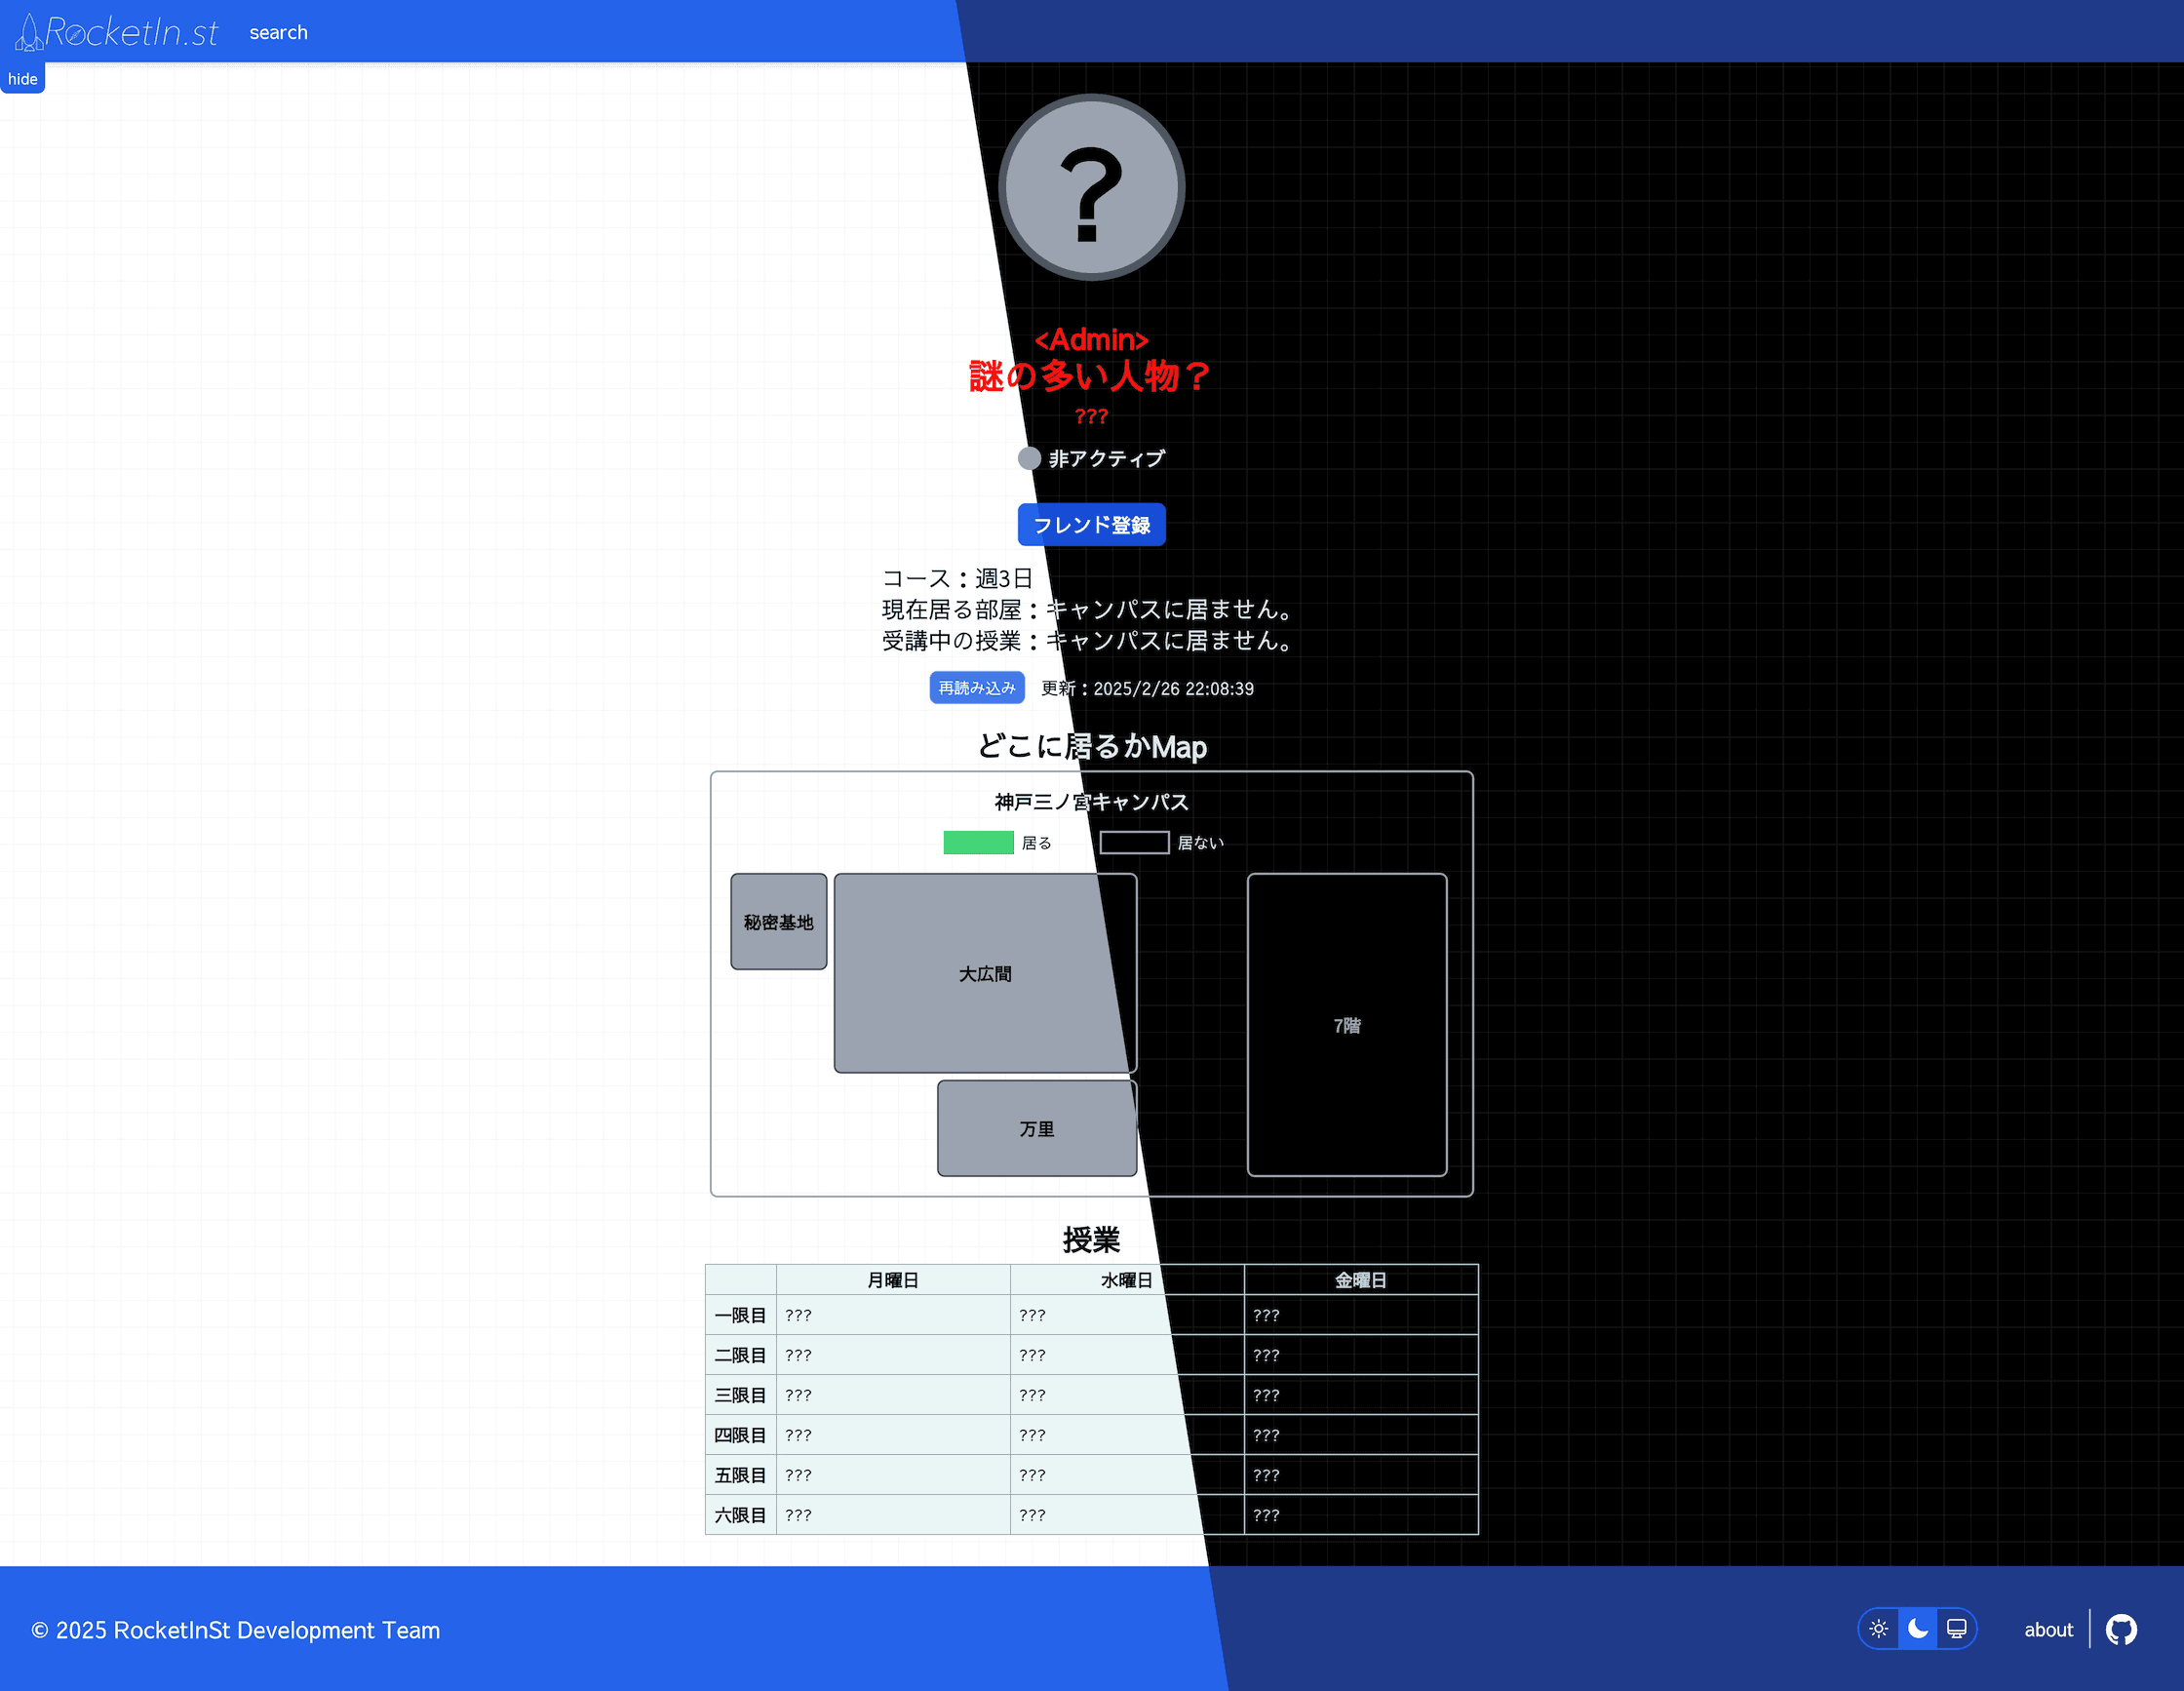The width and height of the screenshot is (2184, 1691).
Task: Click the 月曜日 column header
Action: (893, 1280)
